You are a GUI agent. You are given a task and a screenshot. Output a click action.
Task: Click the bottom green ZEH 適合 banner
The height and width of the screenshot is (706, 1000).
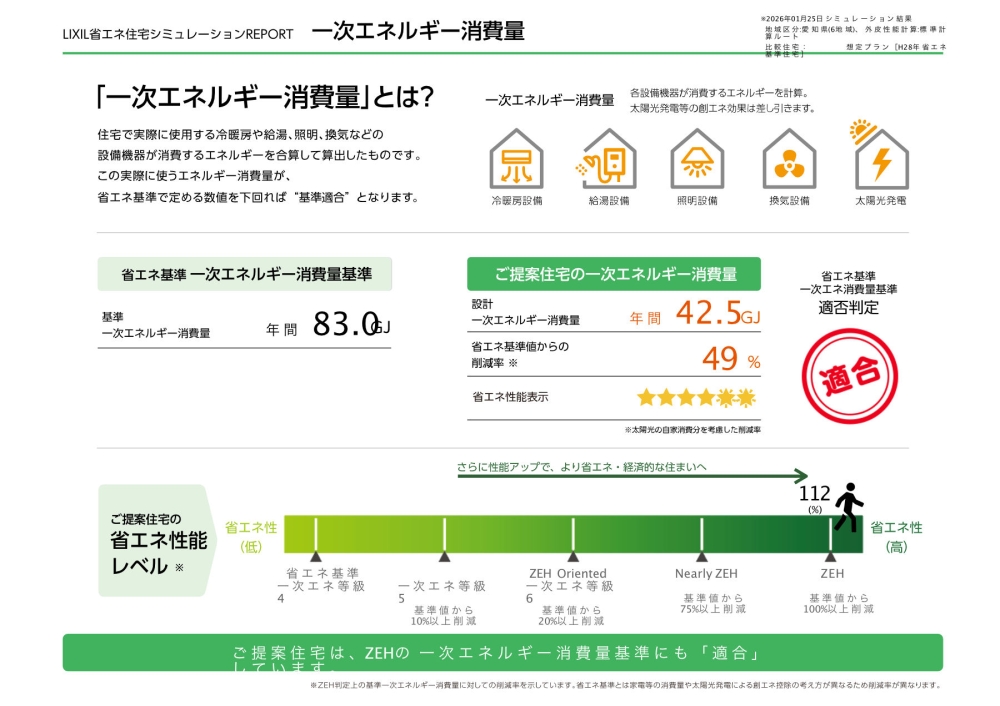[x=502, y=653]
